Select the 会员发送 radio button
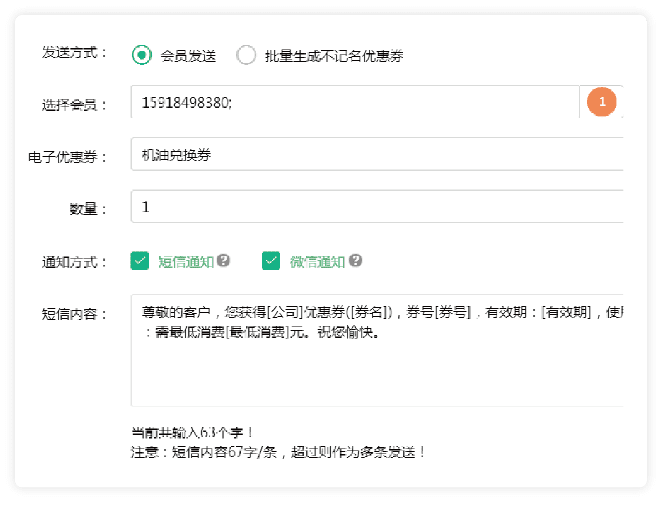This screenshot has height=526, width=662. [x=142, y=55]
